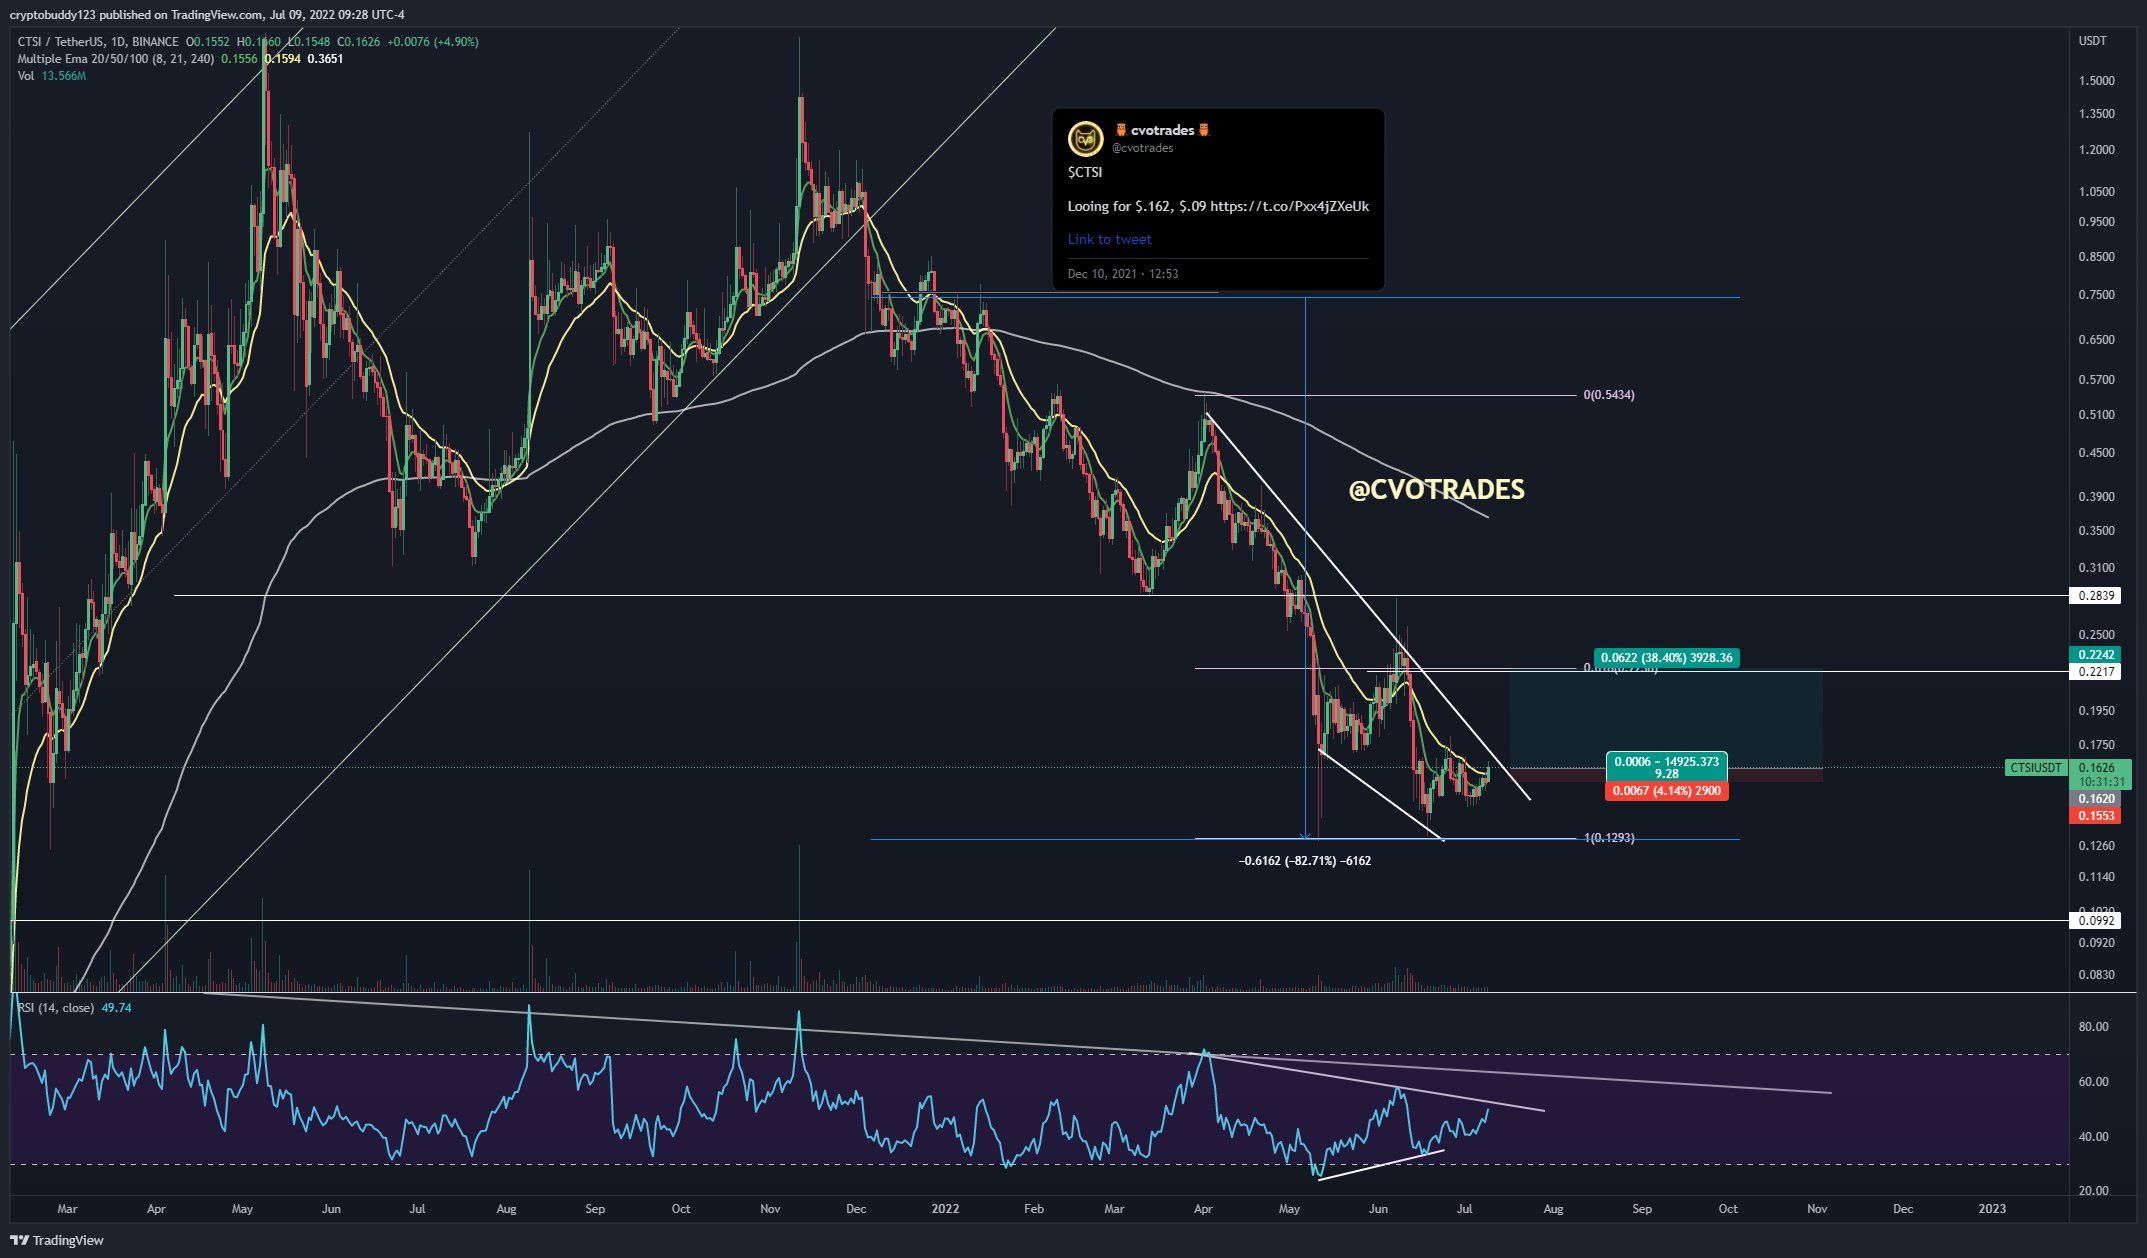Click the Vol 13.566M volume legend

[x=52, y=76]
